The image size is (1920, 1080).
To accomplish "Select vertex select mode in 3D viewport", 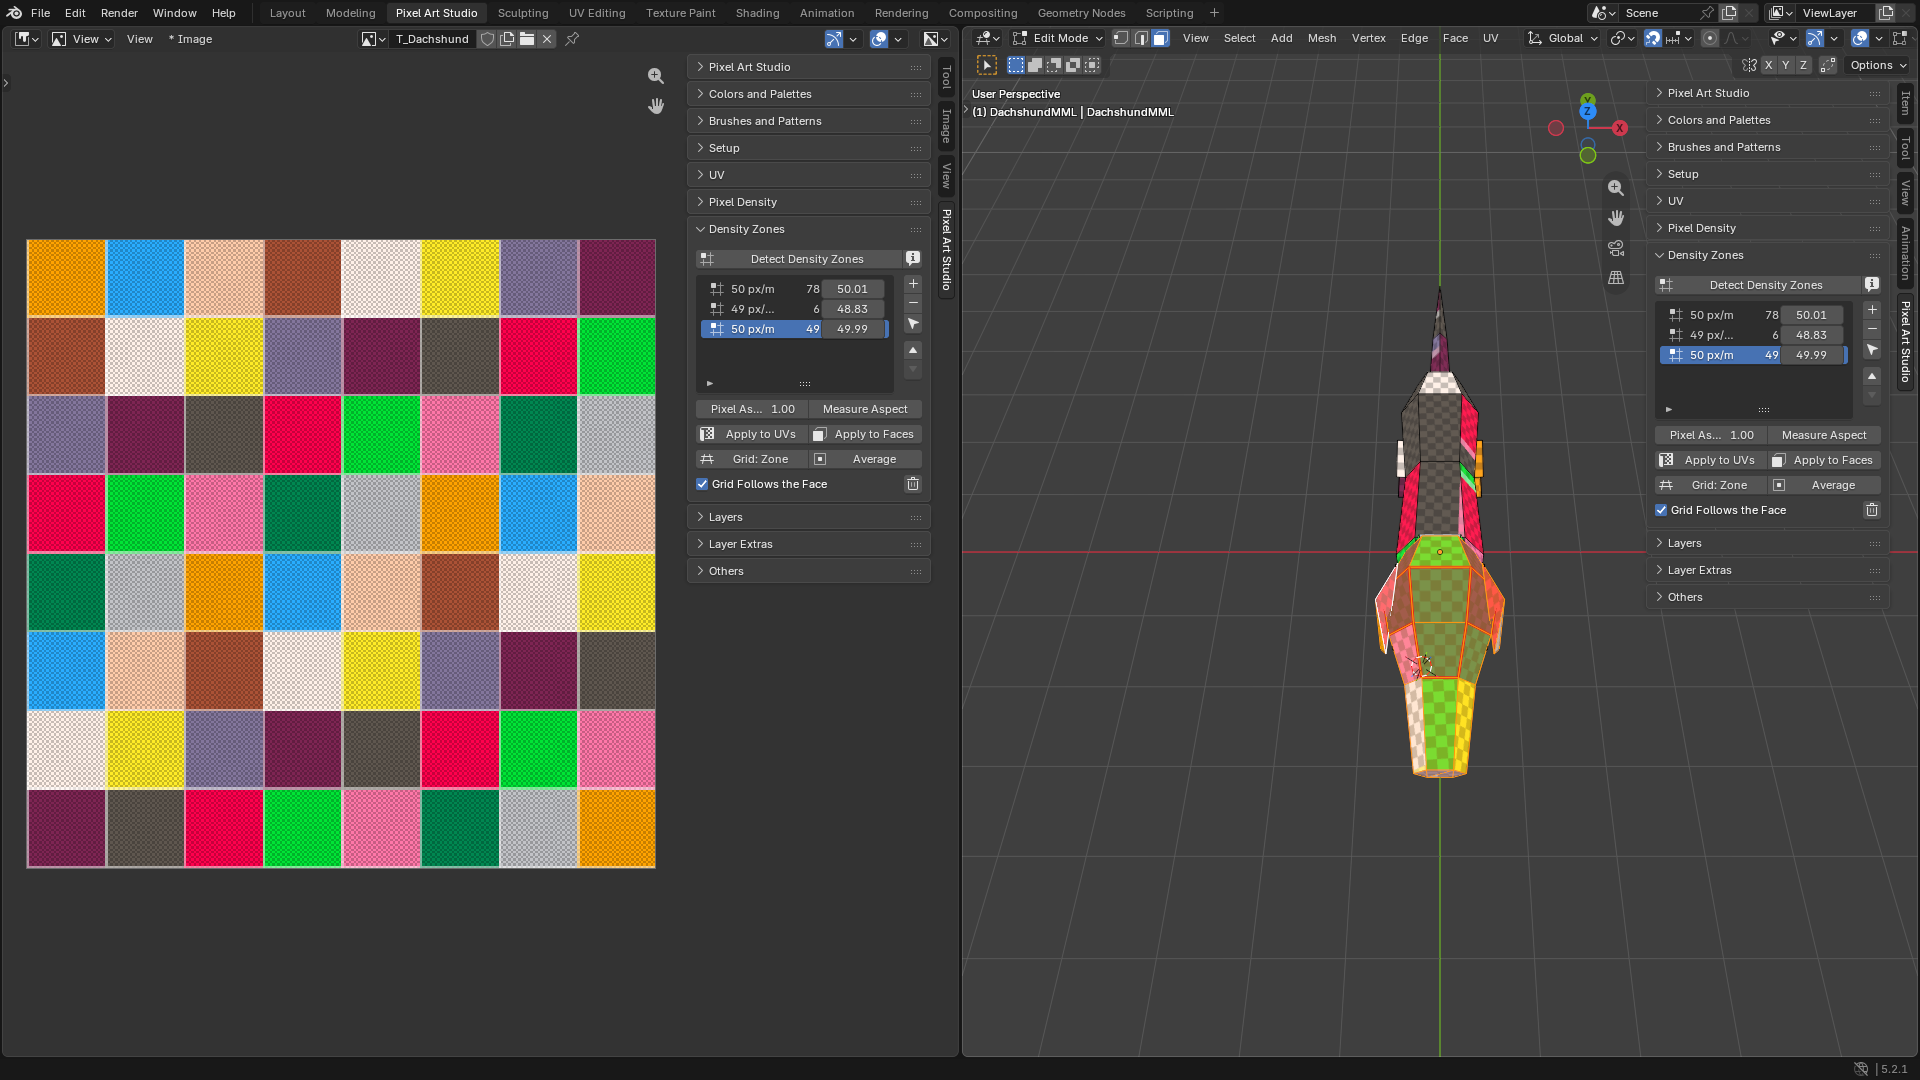I will [x=1121, y=38].
